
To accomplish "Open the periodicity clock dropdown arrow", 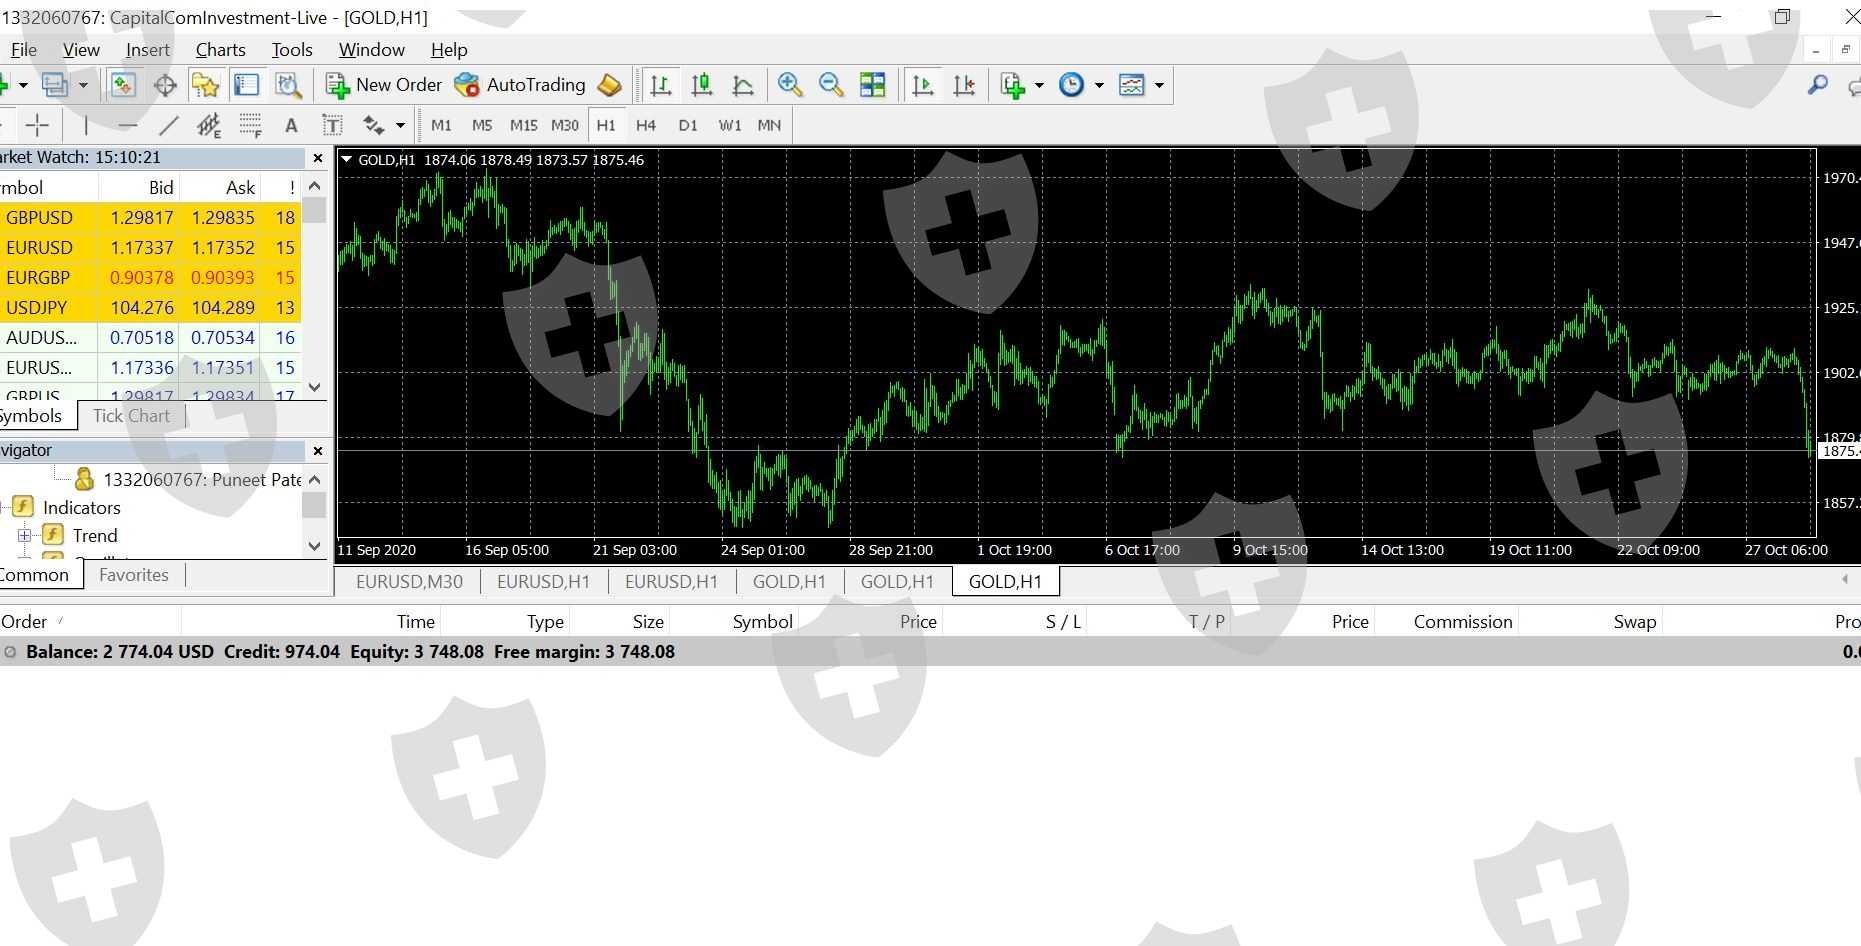I will 1099,85.
